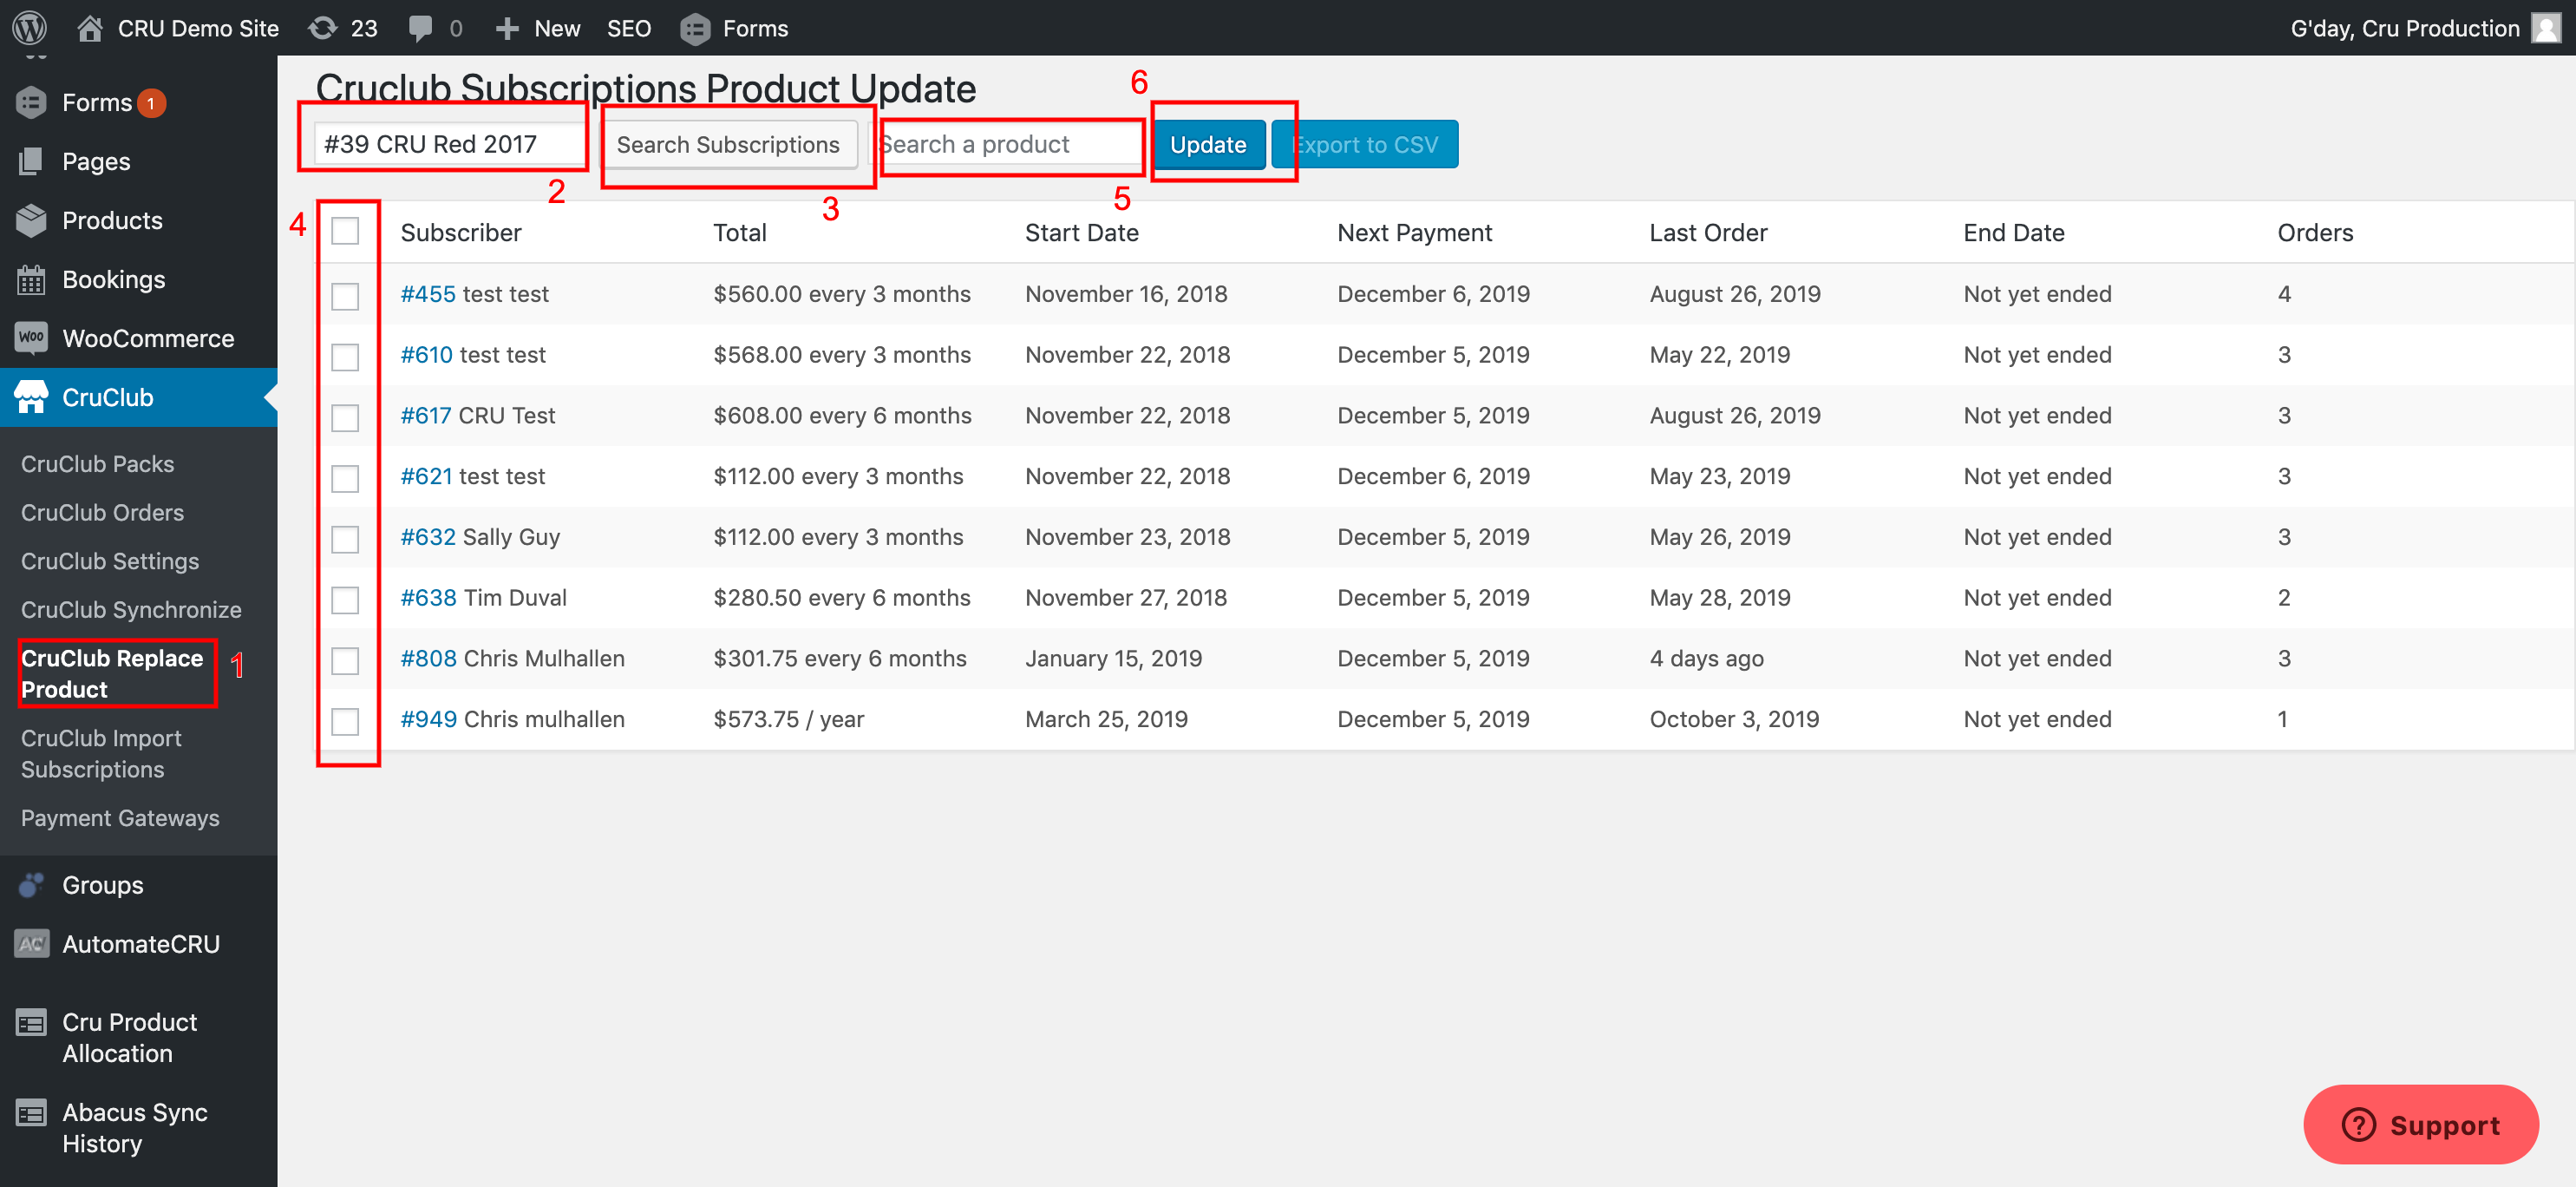2576x1187 pixels.
Task: Click the Forms icon in the admin bar
Action: pyautogui.click(x=695, y=29)
